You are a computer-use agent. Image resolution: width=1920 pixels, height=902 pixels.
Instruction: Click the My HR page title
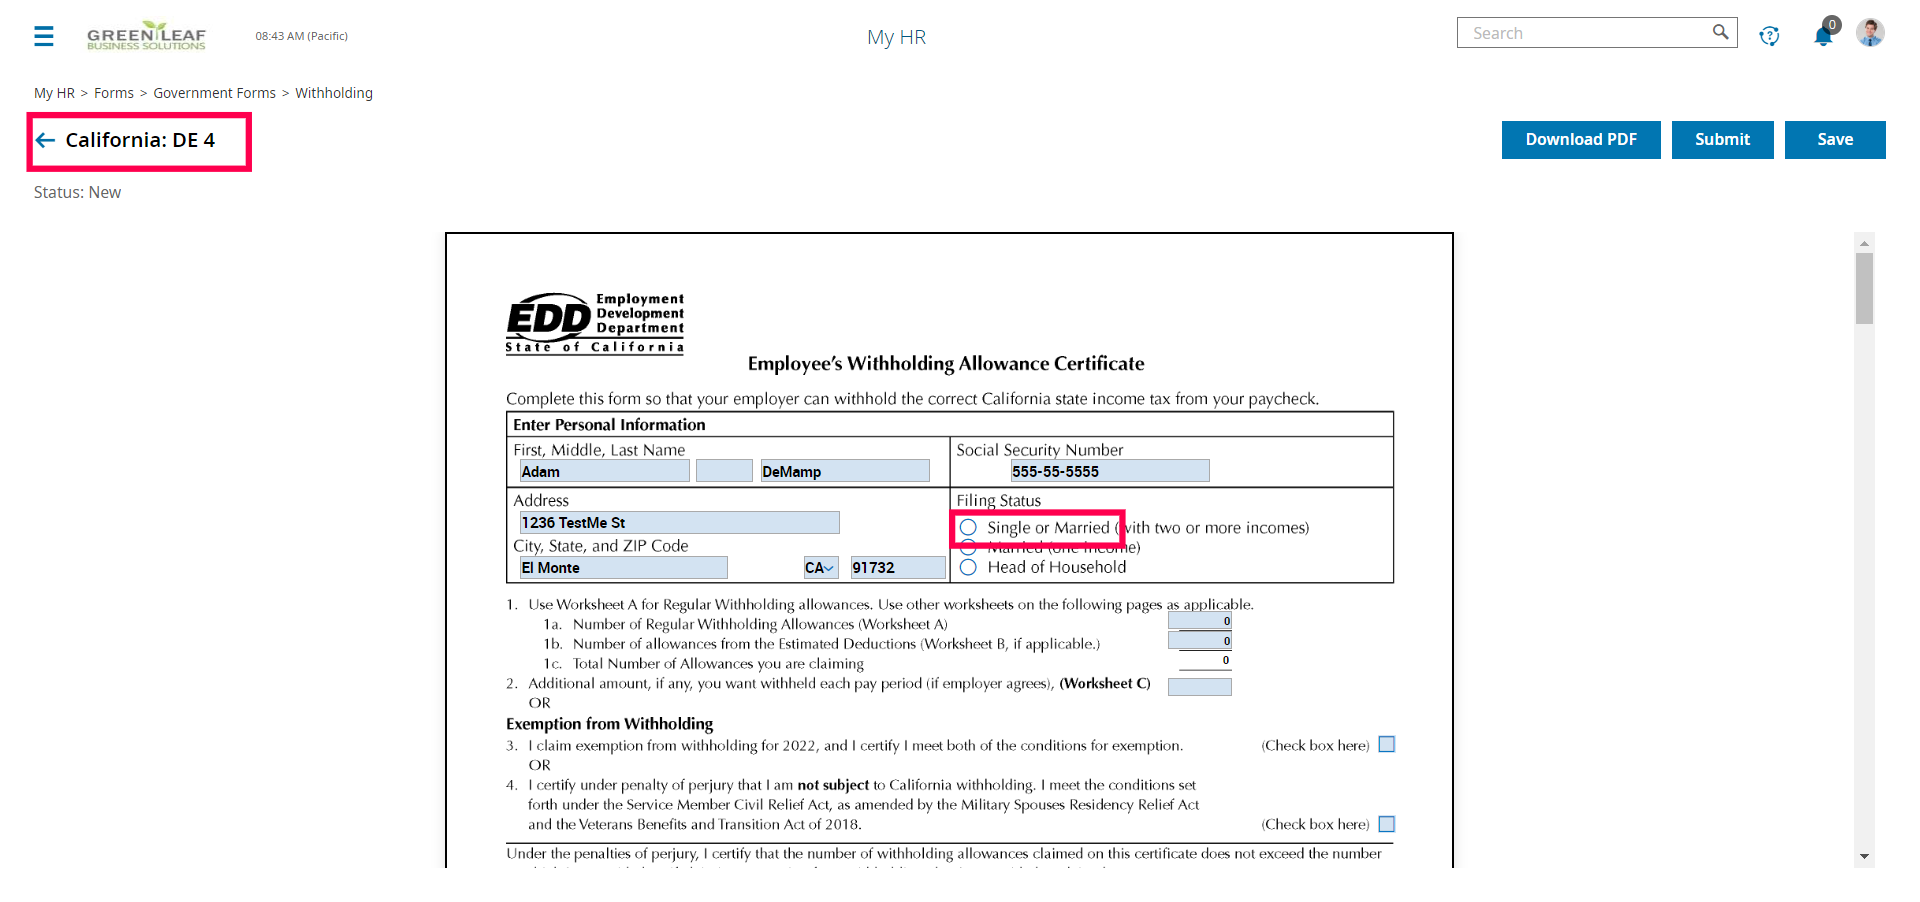896,37
